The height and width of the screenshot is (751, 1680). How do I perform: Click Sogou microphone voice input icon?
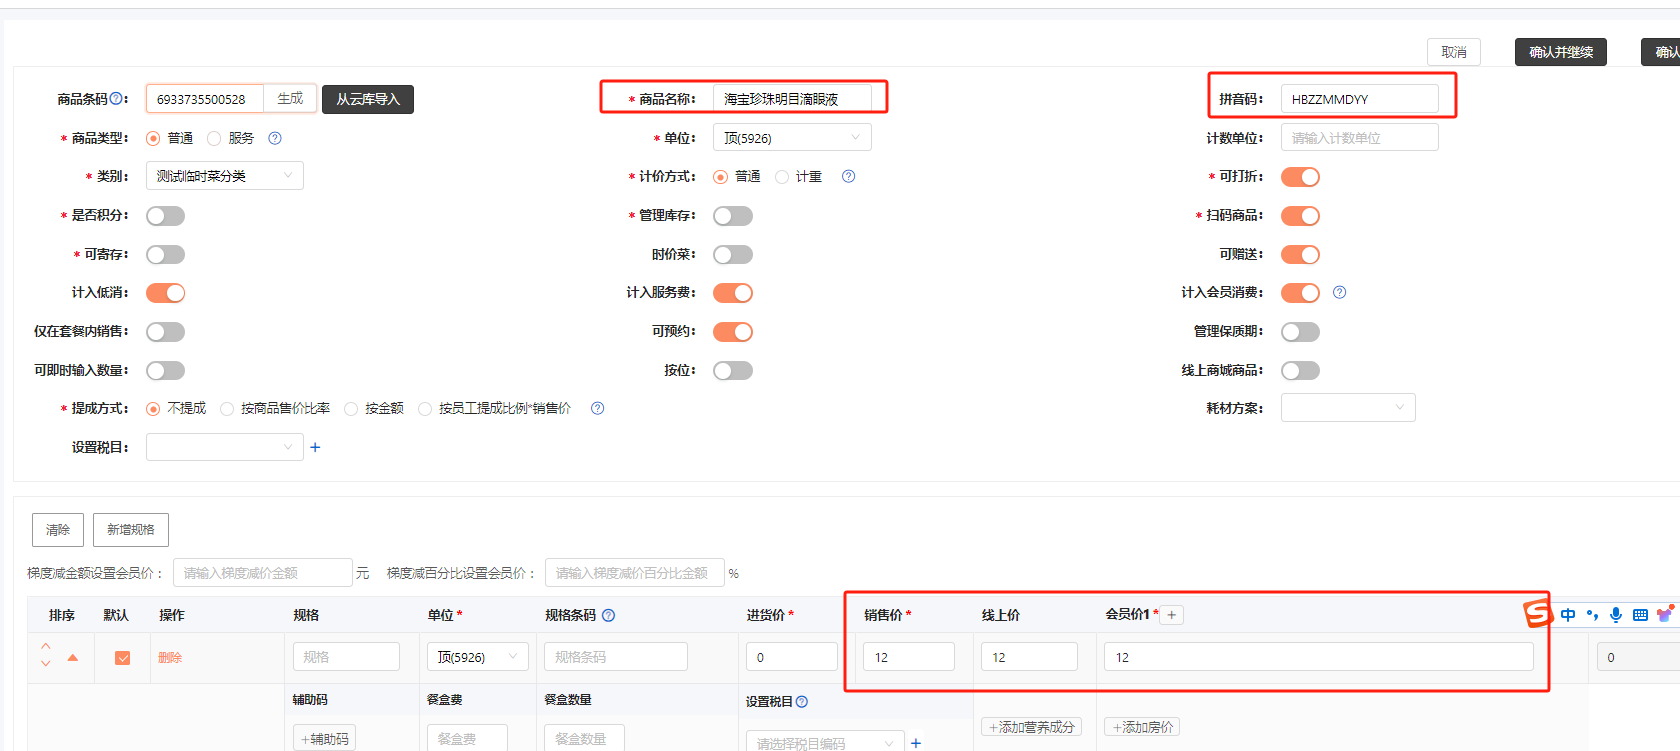click(1615, 615)
